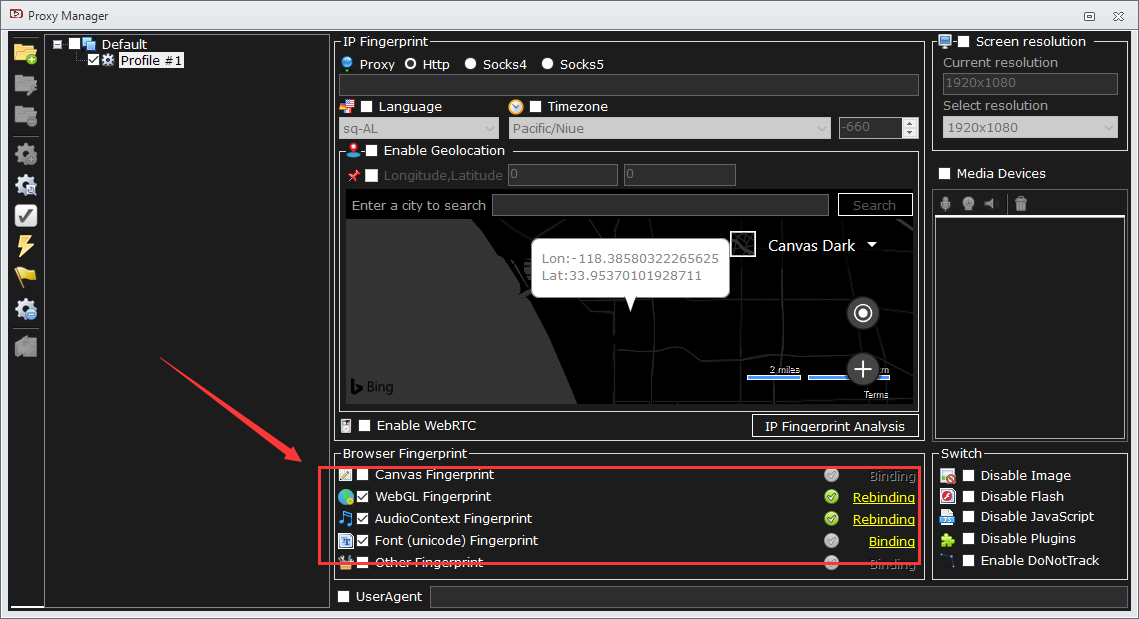
Task: Click the map locate-me target button
Action: pos(862,313)
